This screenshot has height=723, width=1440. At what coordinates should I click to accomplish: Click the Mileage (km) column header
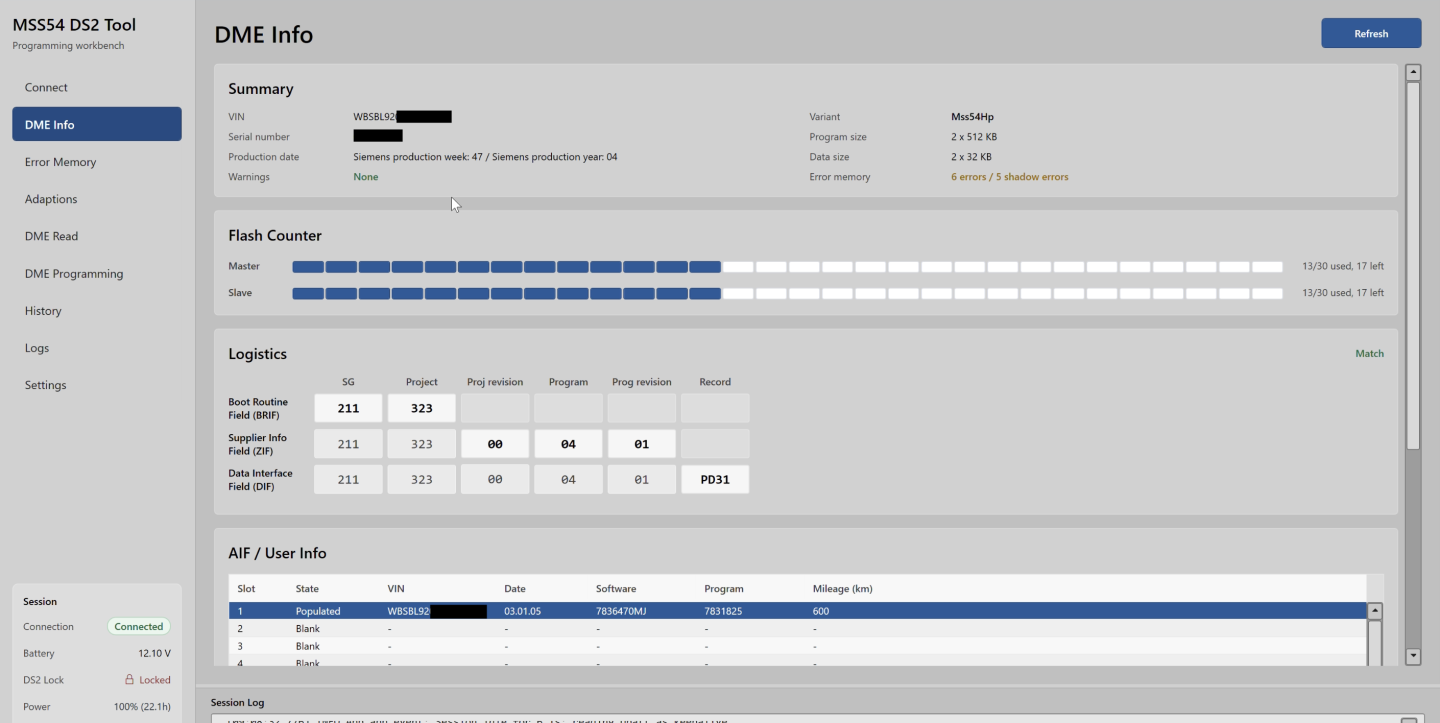843,589
